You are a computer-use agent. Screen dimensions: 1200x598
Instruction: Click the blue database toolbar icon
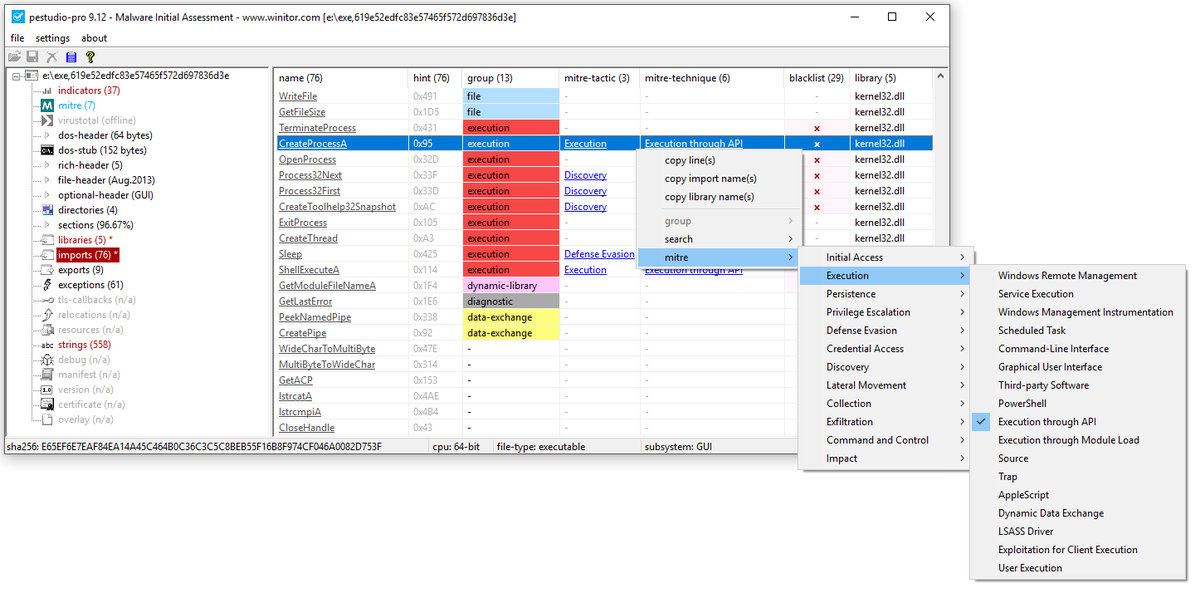click(x=71, y=58)
